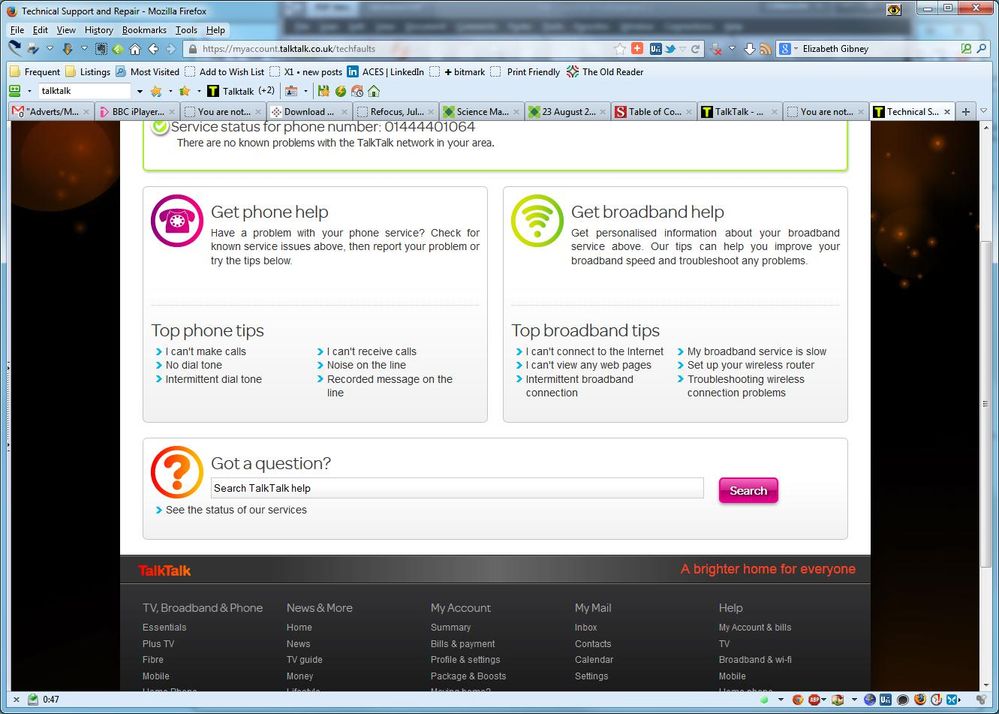
Task: Click the Search TalkTalk help field
Action: click(457, 488)
